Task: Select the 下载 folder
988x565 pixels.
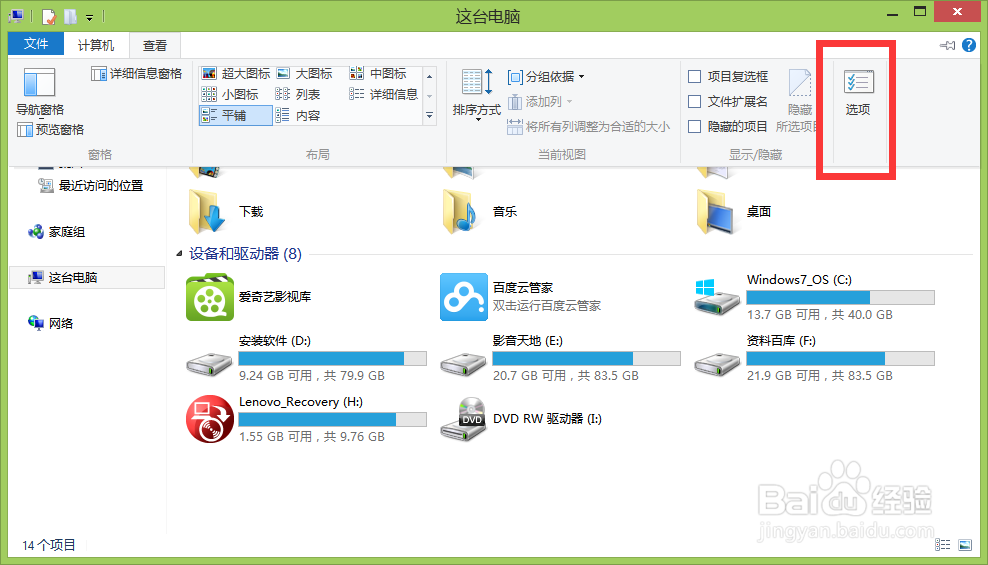Action: (226, 212)
